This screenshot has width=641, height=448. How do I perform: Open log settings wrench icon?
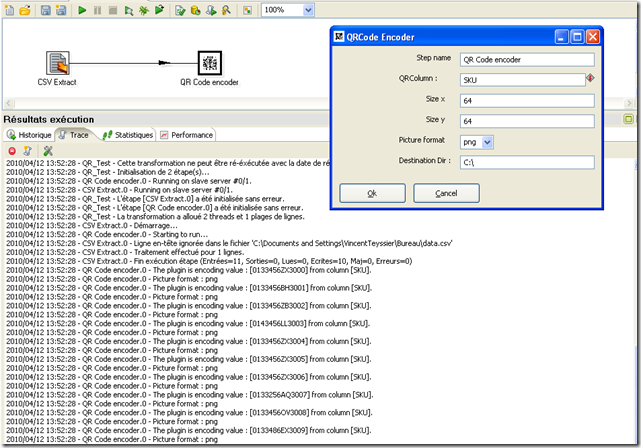coord(48,151)
